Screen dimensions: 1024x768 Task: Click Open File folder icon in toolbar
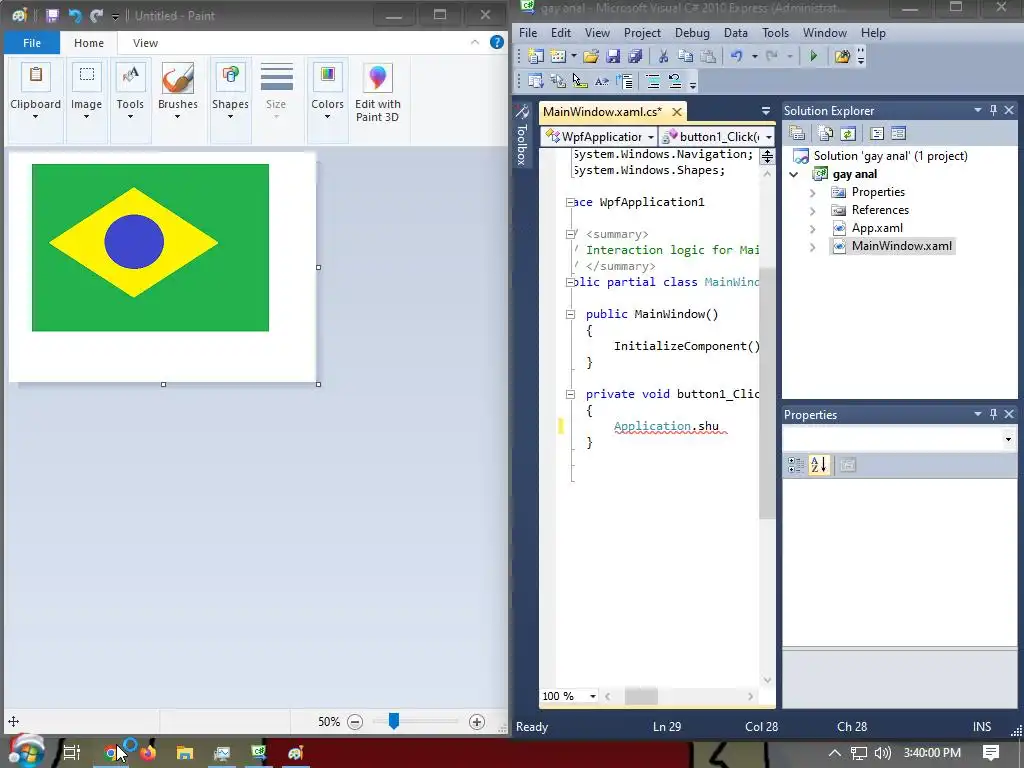[591, 57]
